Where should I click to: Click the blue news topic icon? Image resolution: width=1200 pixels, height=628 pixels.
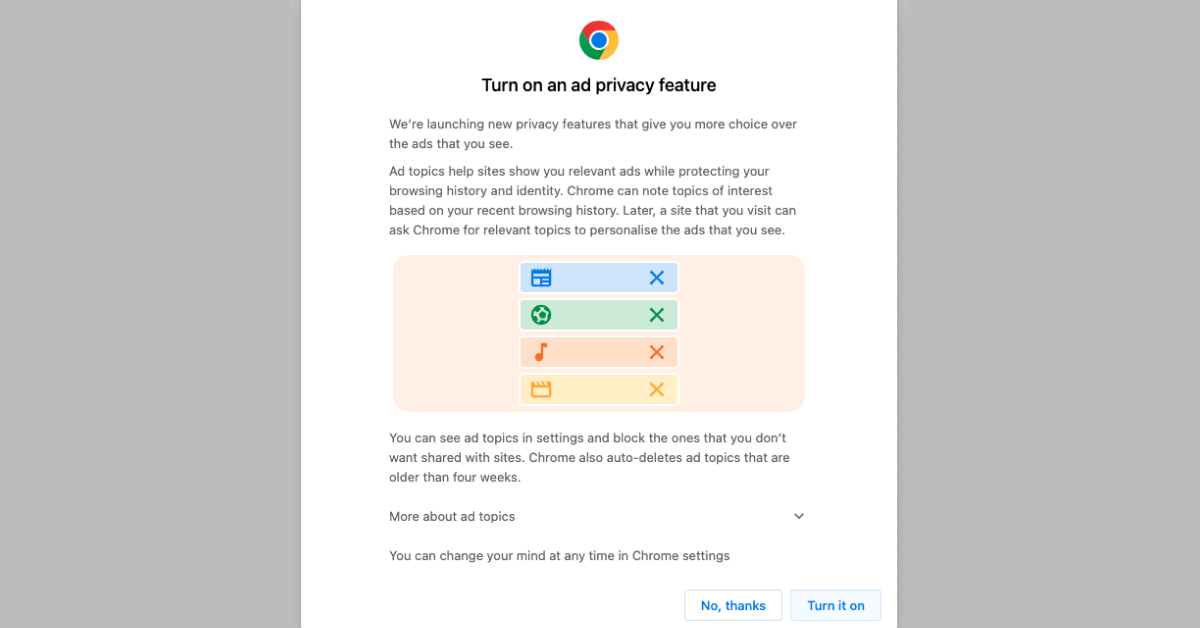click(541, 278)
